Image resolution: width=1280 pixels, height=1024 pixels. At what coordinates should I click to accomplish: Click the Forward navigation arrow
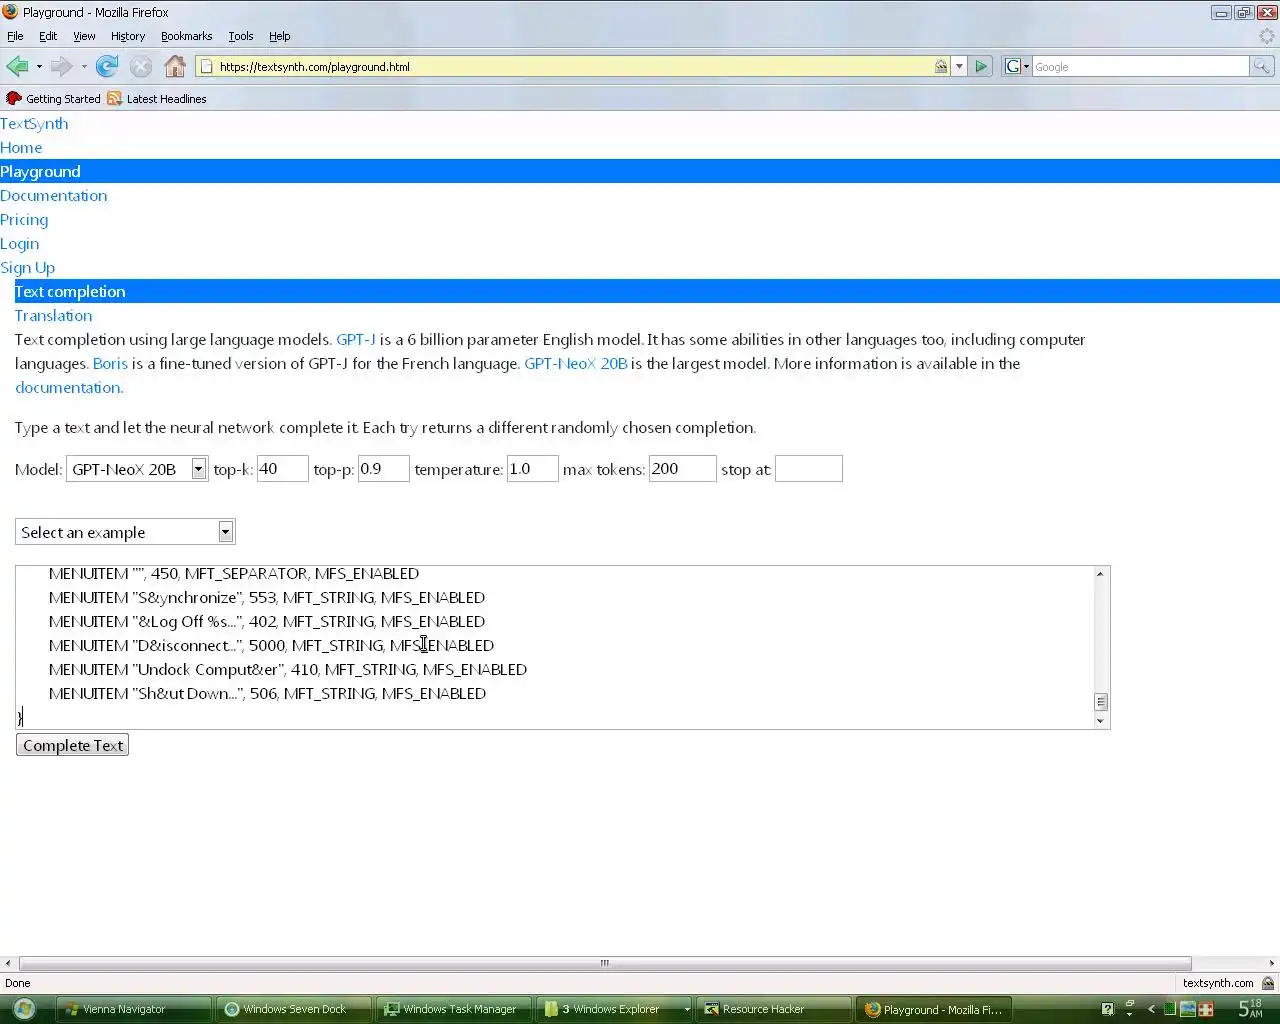[61, 67]
